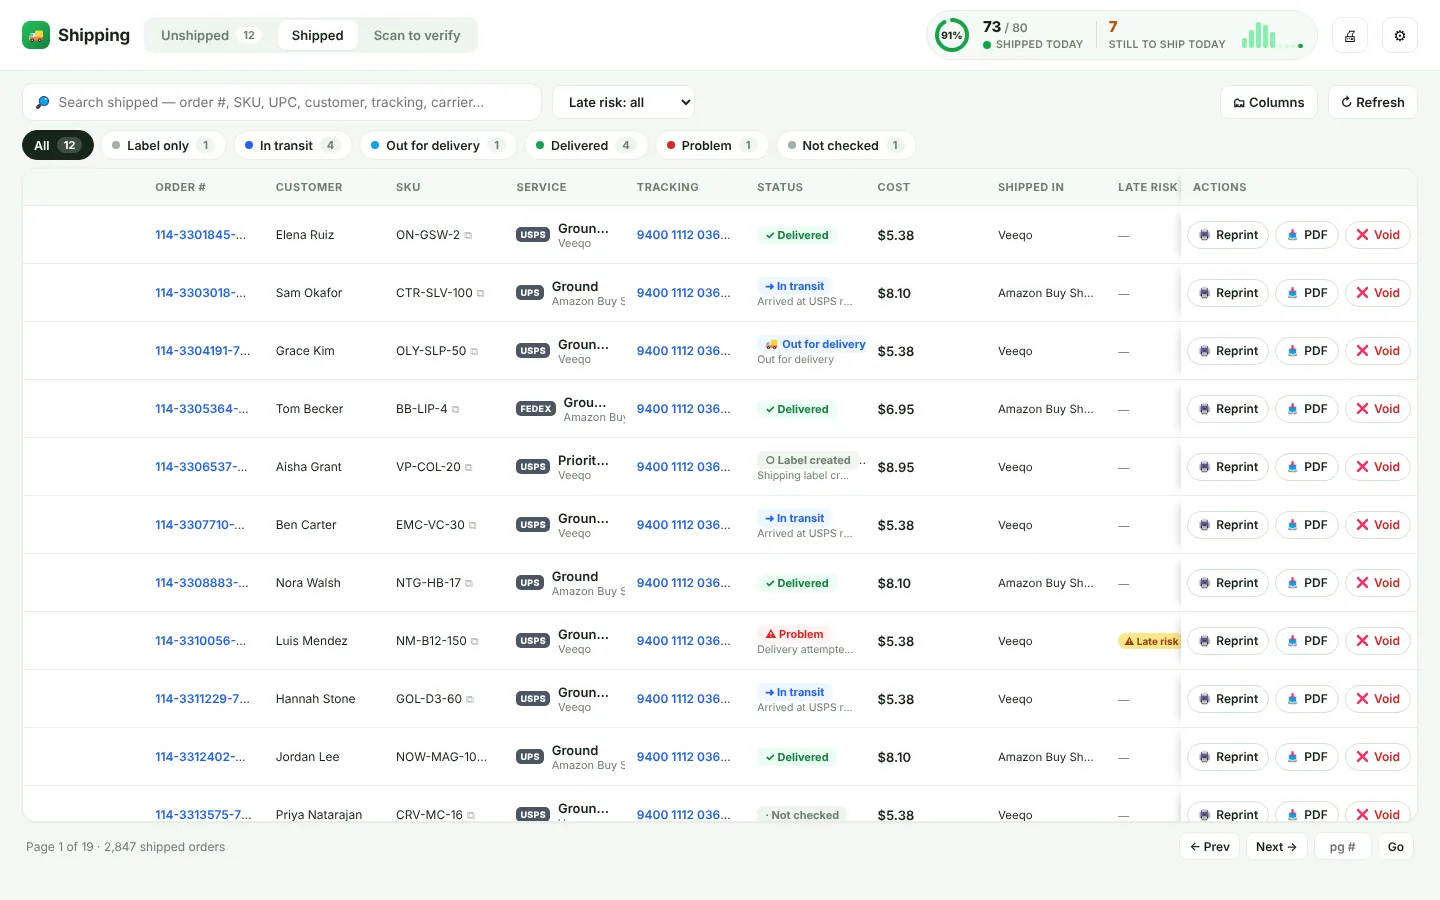The height and width of the screenshot is (900, 1440).
Task: Go to the Prev page
Action: coord(1210,846)
